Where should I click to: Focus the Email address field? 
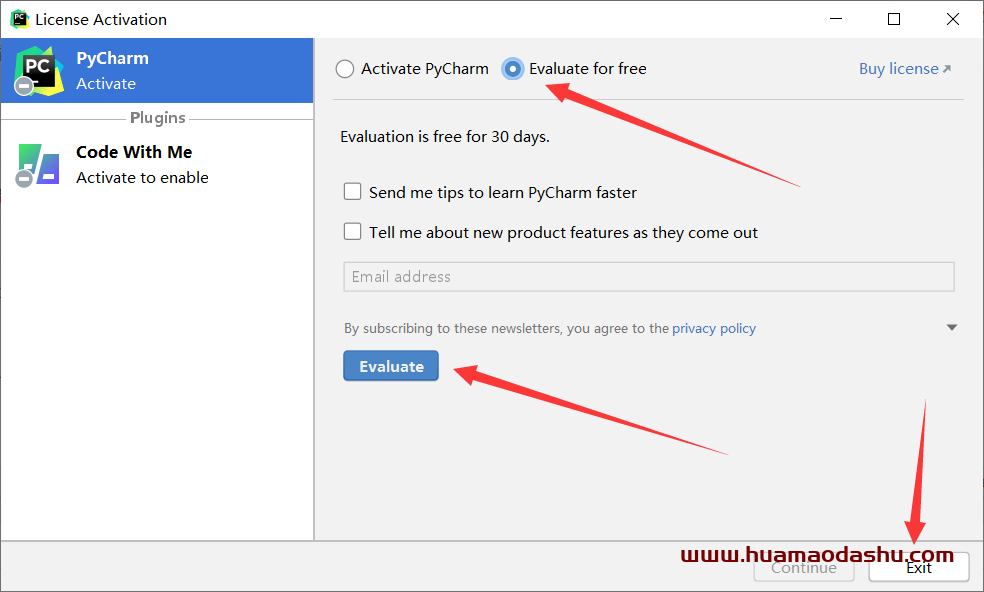pos(649,277)
